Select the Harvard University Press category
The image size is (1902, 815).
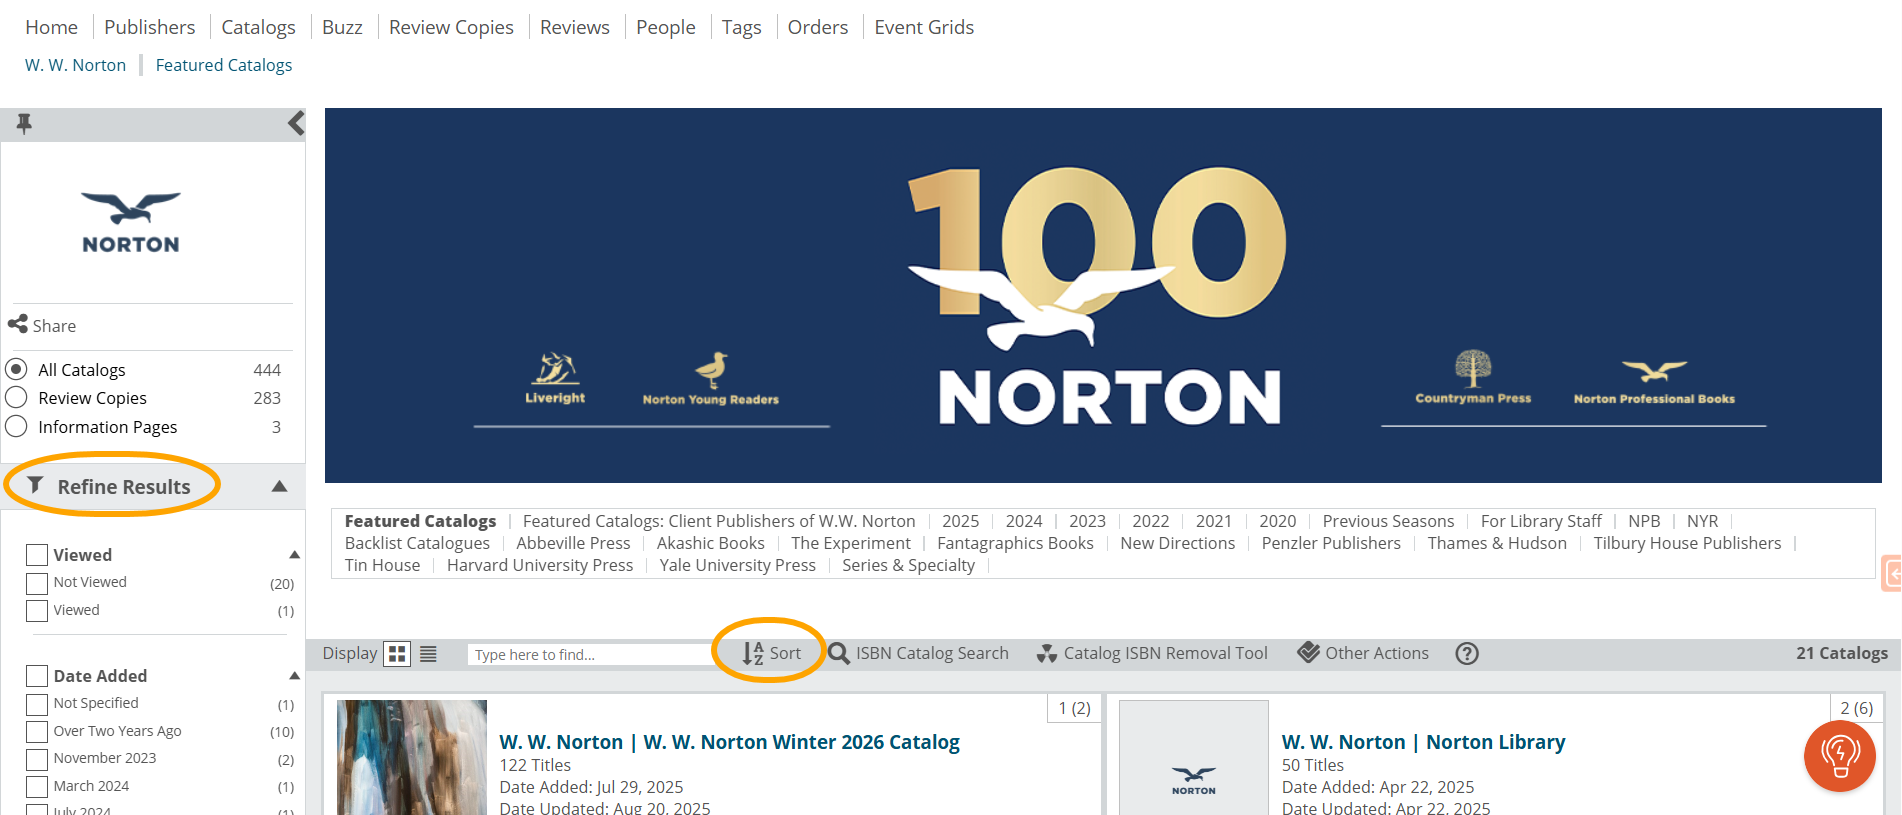click(x=540, y=565)
